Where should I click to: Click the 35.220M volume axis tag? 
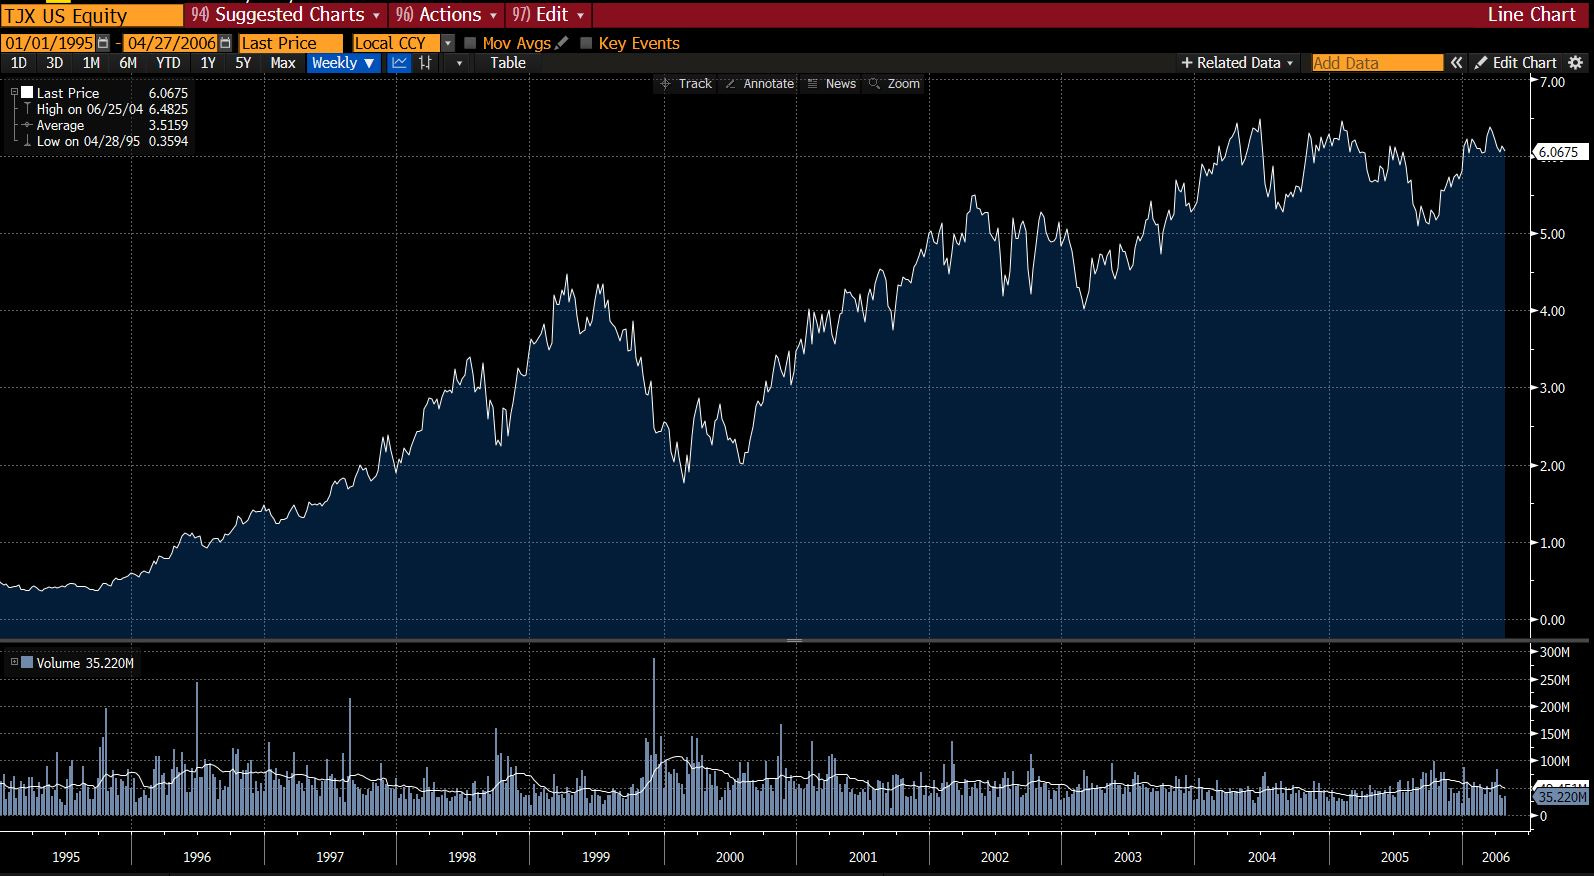pyautogui.click(x=1561, y=797)
